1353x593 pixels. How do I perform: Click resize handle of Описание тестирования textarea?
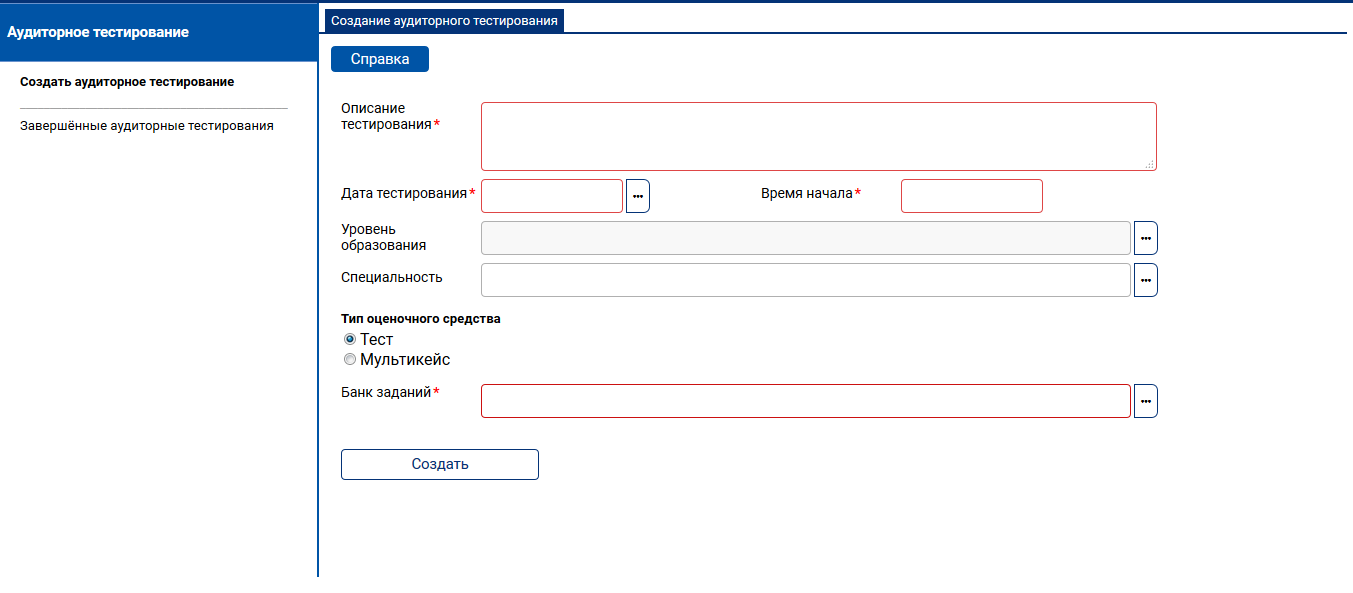click(1150, 164)
